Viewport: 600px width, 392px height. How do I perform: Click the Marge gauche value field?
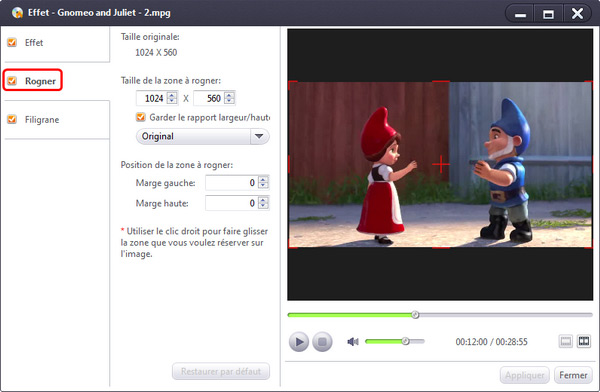click(x=232, y=183)
